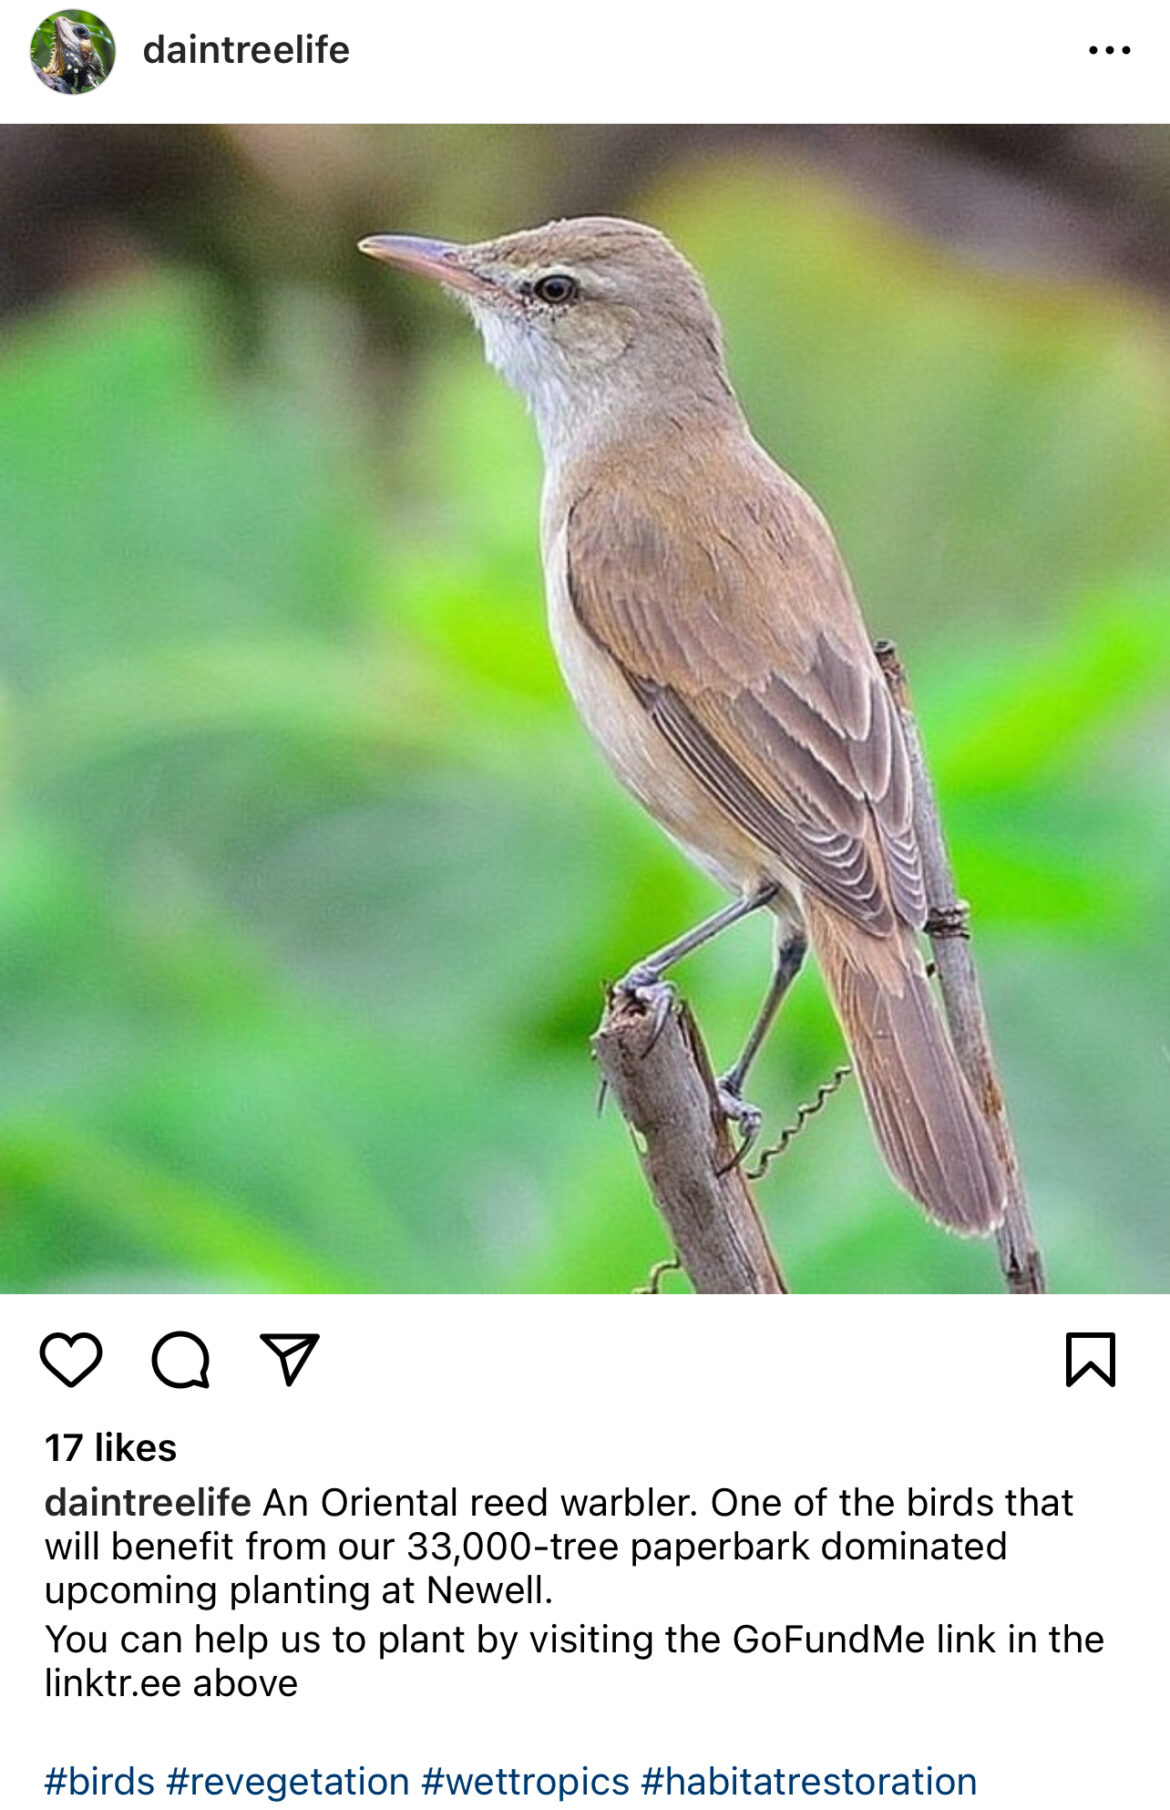This screenshot has width=1170, height=1810.
Task: Share the post via paper plane icon
Action: (x=289, y=1359)
